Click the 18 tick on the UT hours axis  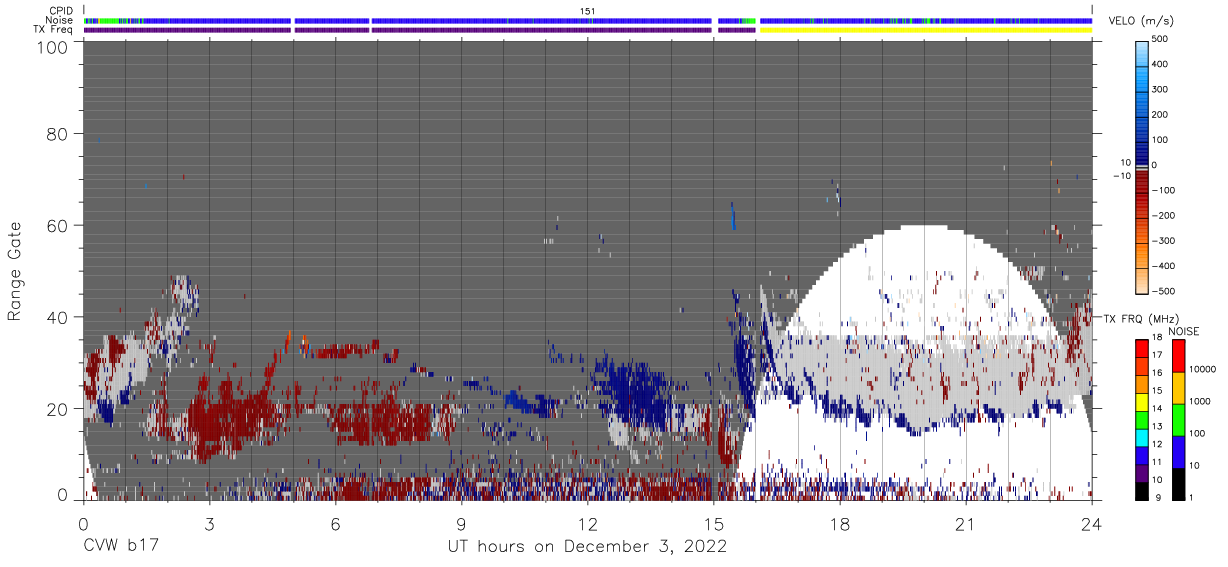tap(839, 523)
